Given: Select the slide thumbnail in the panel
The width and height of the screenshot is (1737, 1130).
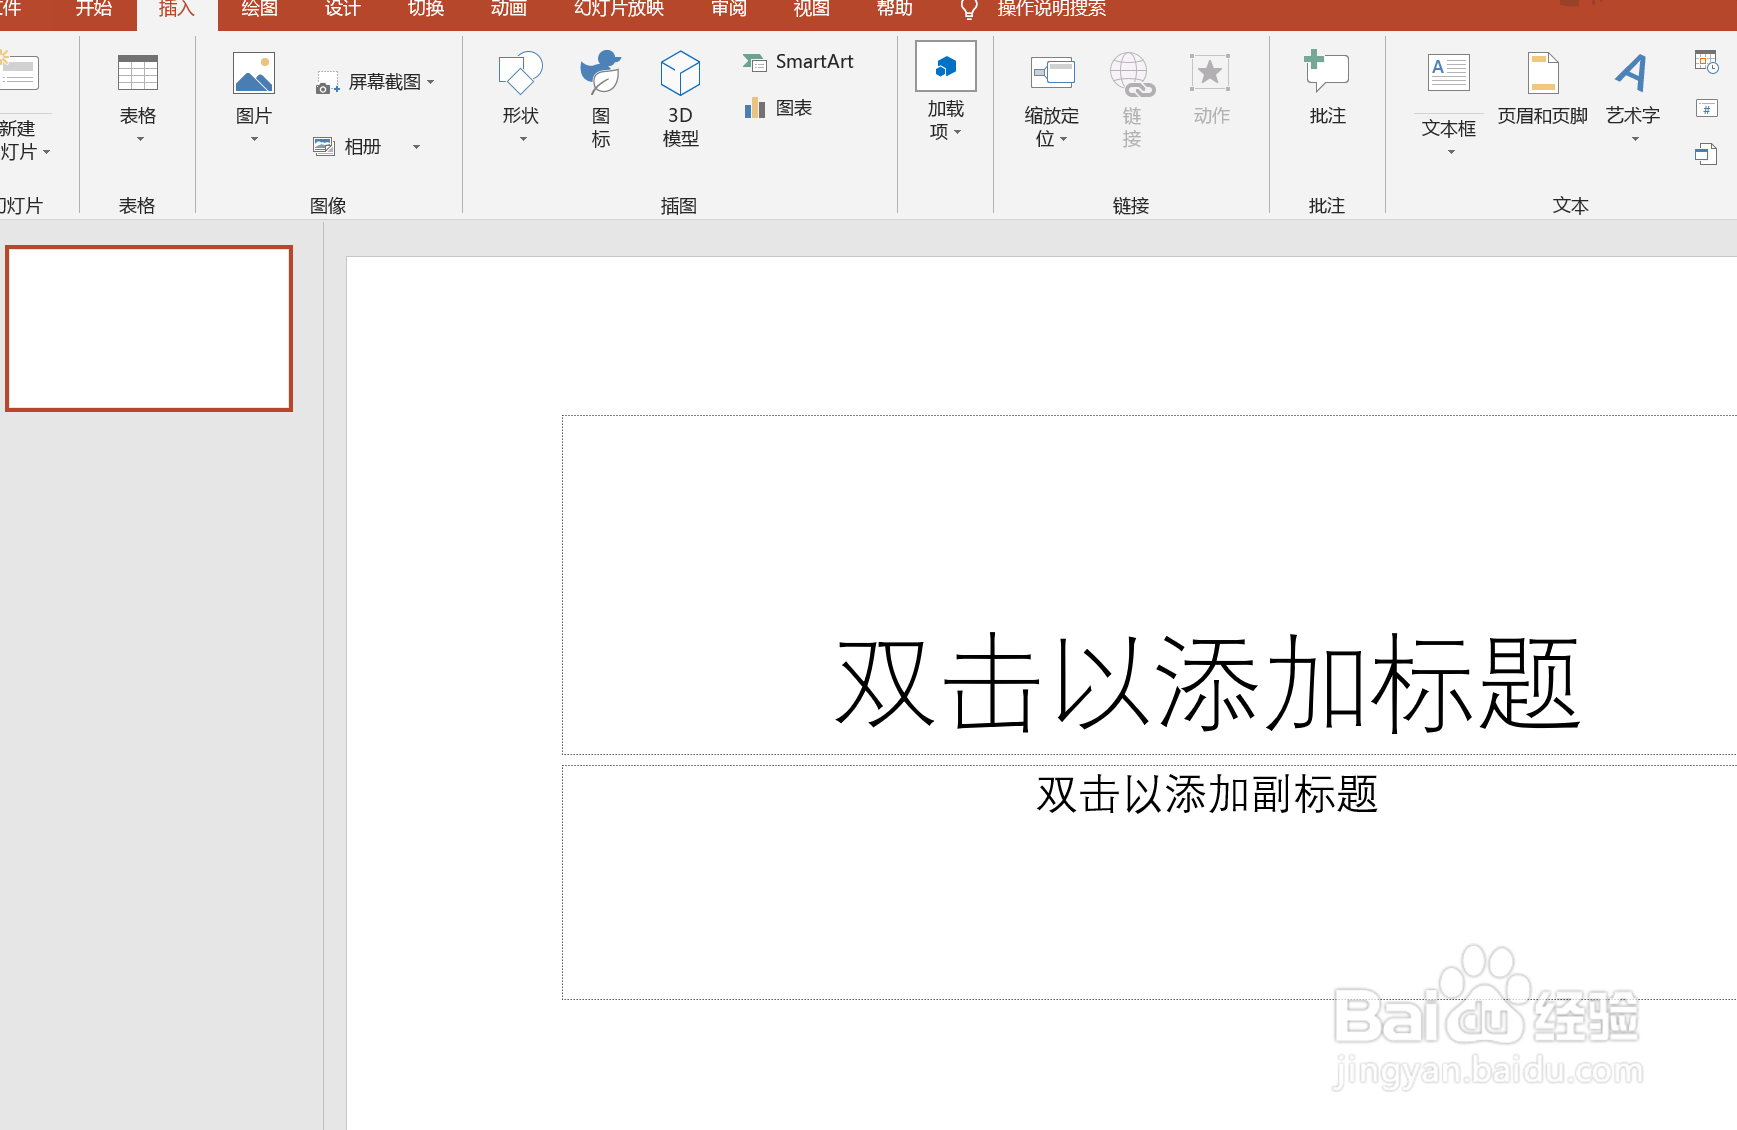Looking at the screenshot, I should tap(149, 328).
